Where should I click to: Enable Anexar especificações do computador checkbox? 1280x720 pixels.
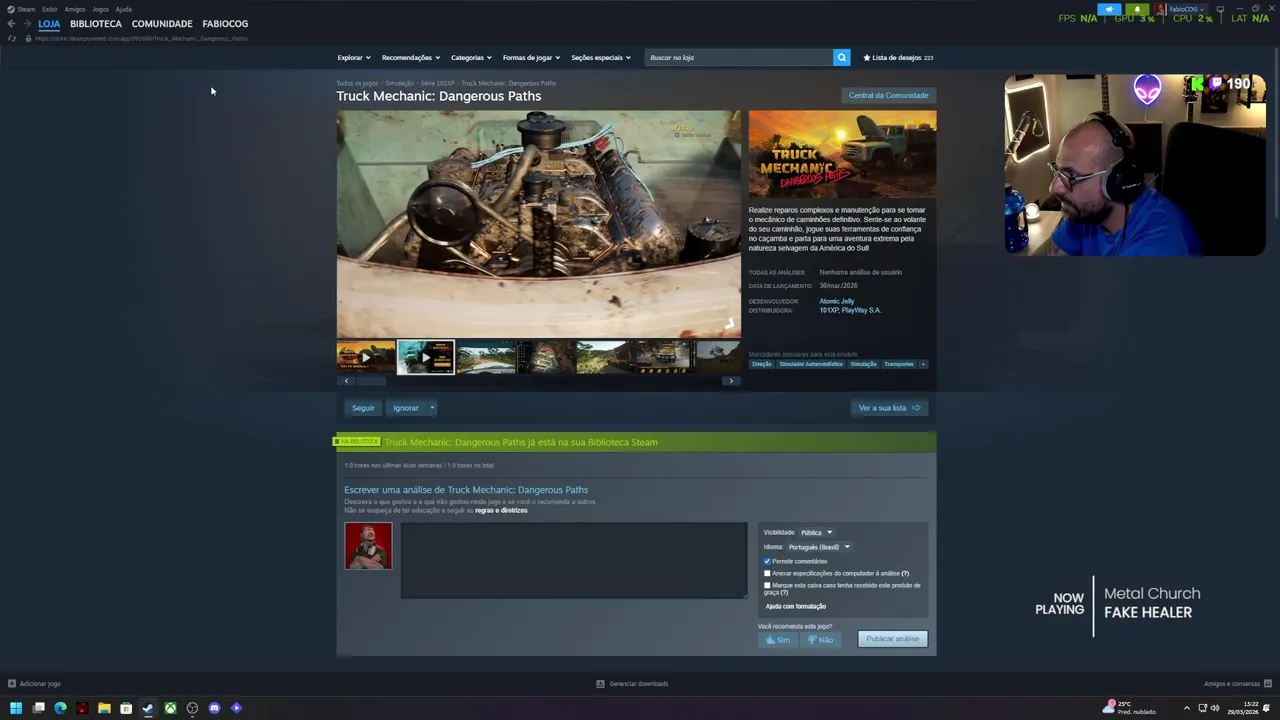coord(767,573)
